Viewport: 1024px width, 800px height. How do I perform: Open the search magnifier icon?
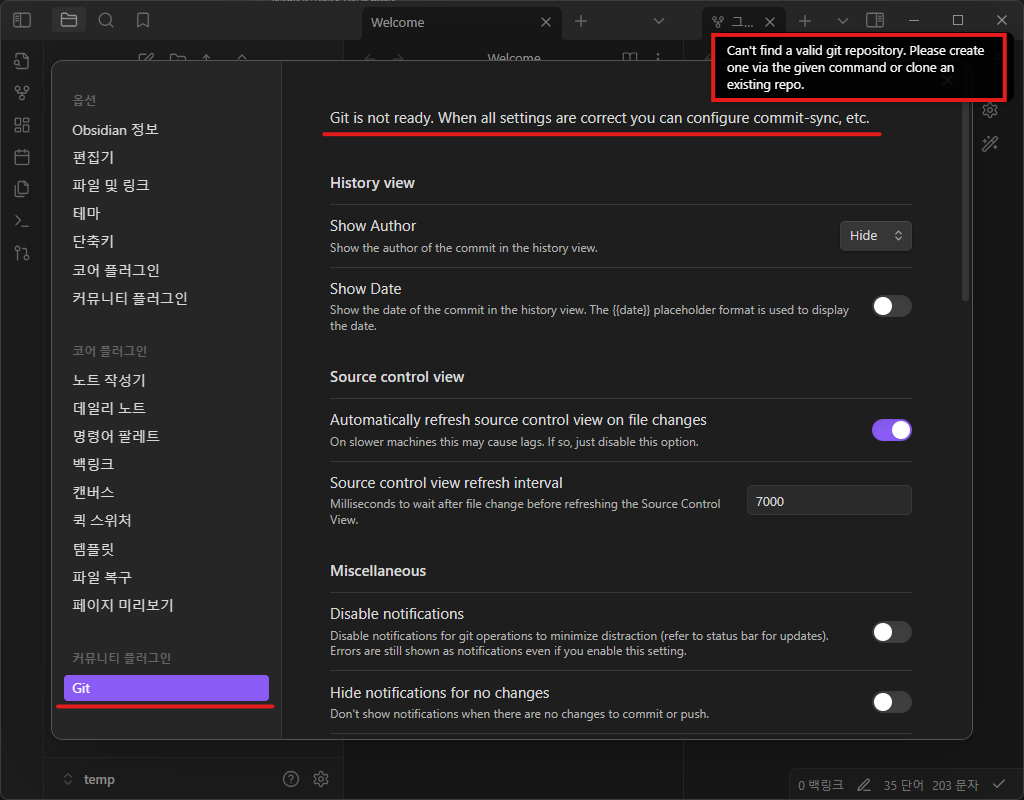[x=106, y=20]
